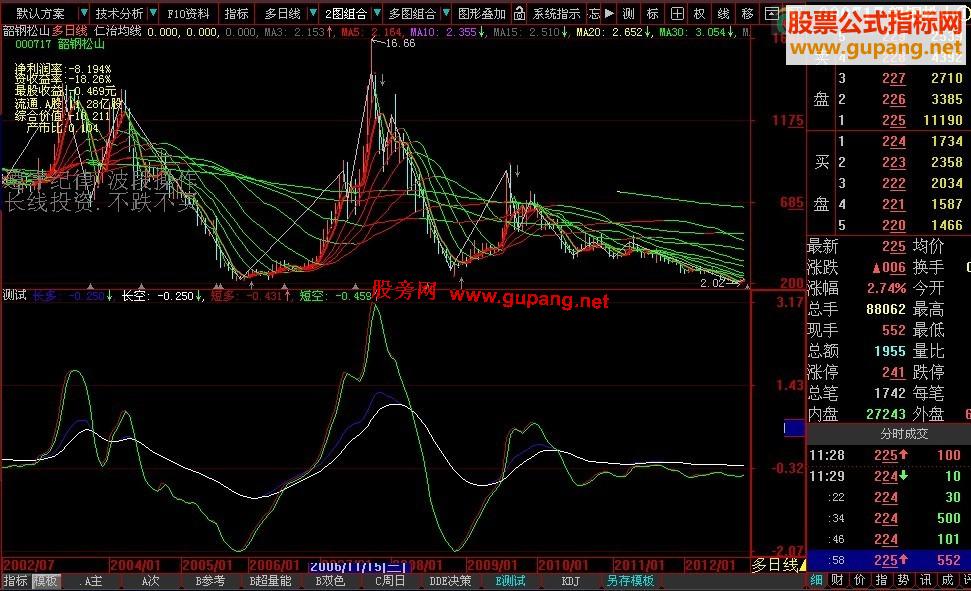Toggle the B双色 dual-color template
The width and height of the screenshot is (971, 591).
[330, 579]
